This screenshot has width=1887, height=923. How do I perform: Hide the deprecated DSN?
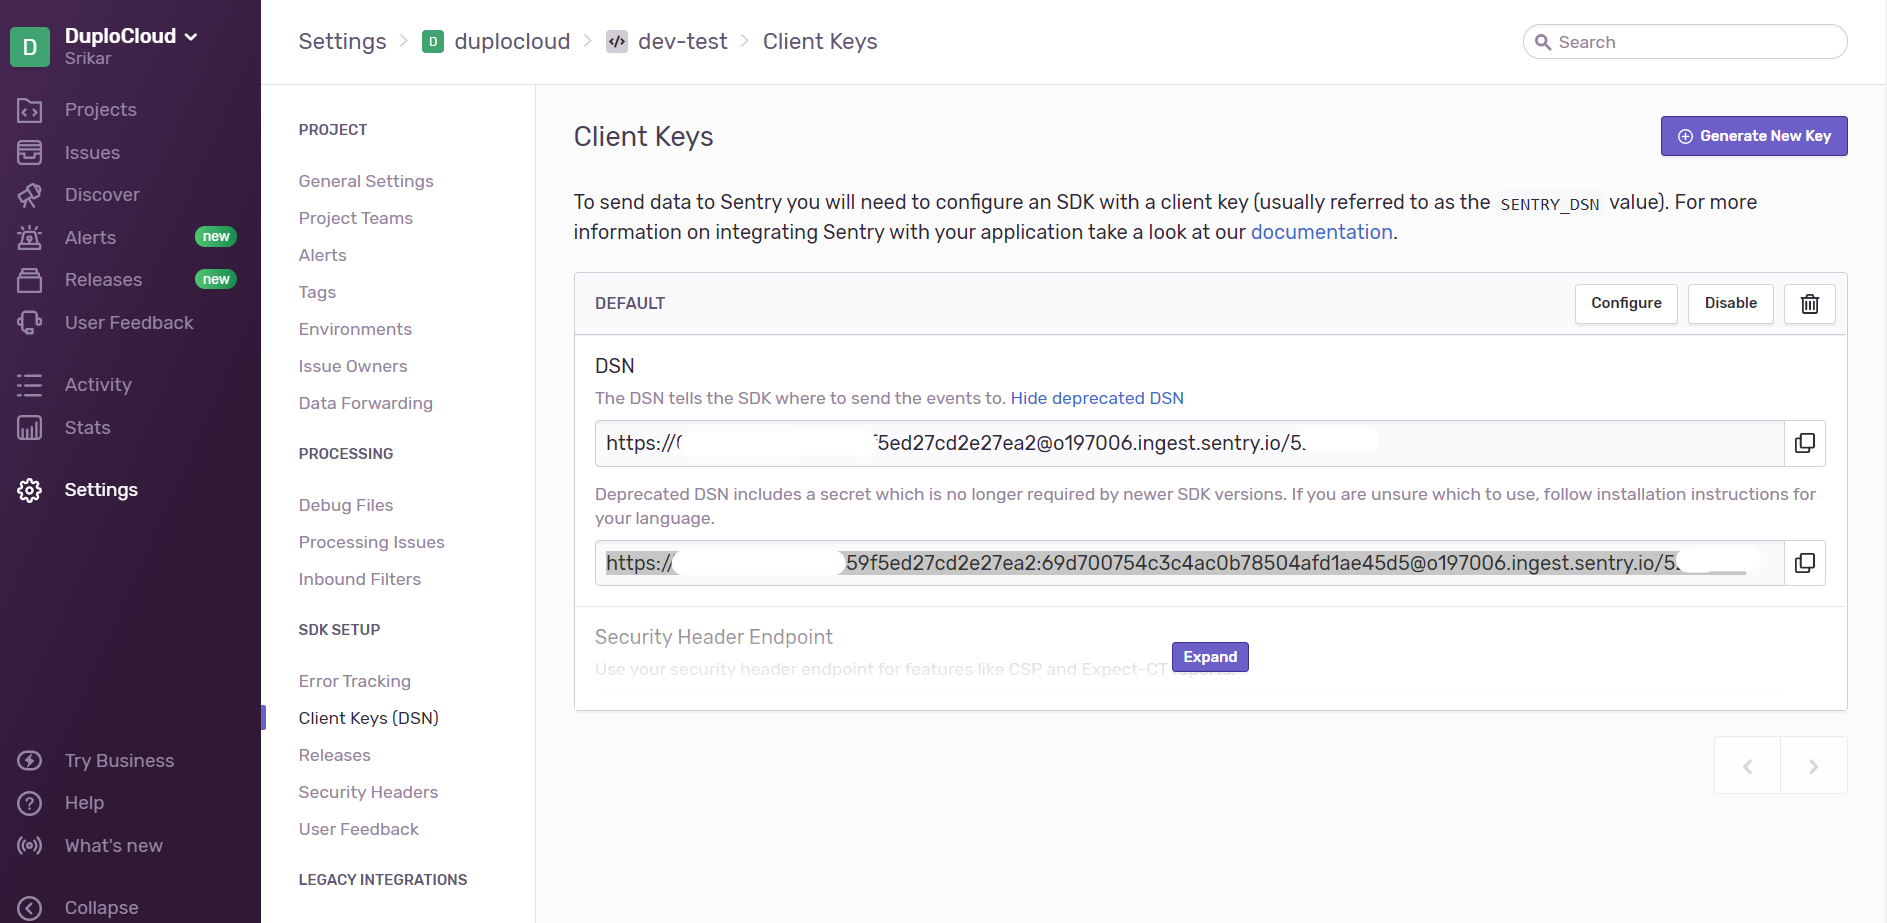pyautogui.click(x=1096, y=398)
